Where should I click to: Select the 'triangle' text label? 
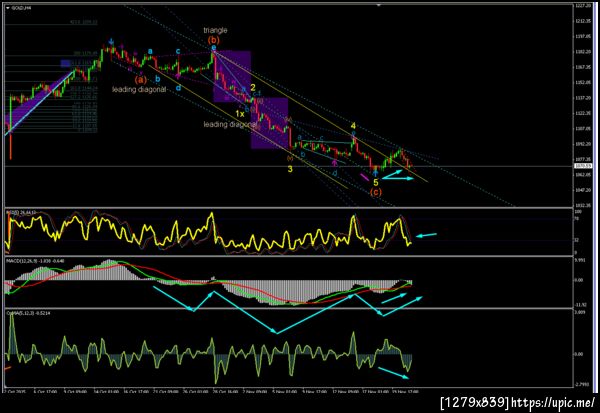215,30
